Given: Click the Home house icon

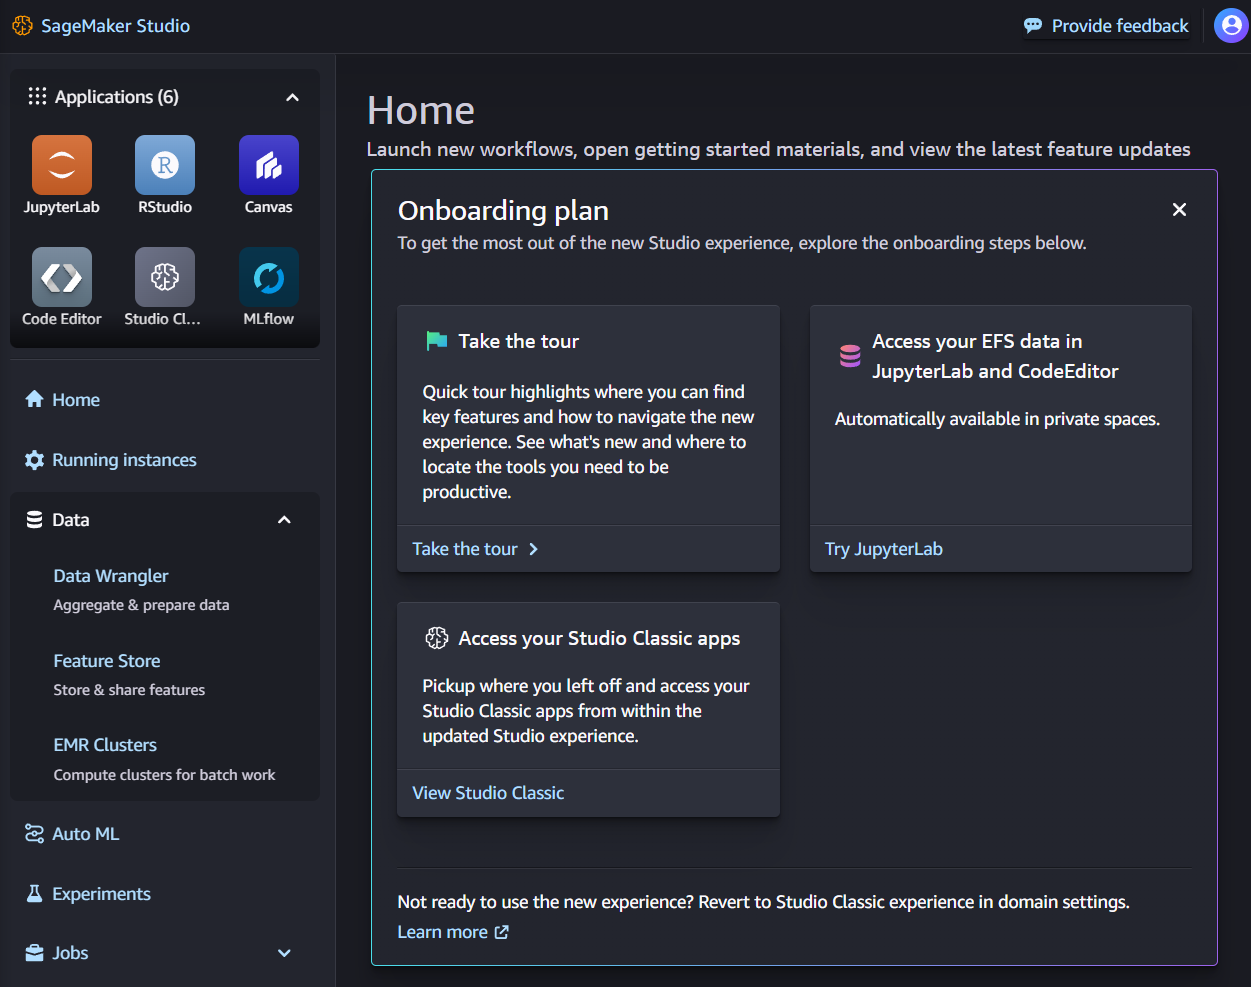Looking at the screenshot, I should point(34,400).
